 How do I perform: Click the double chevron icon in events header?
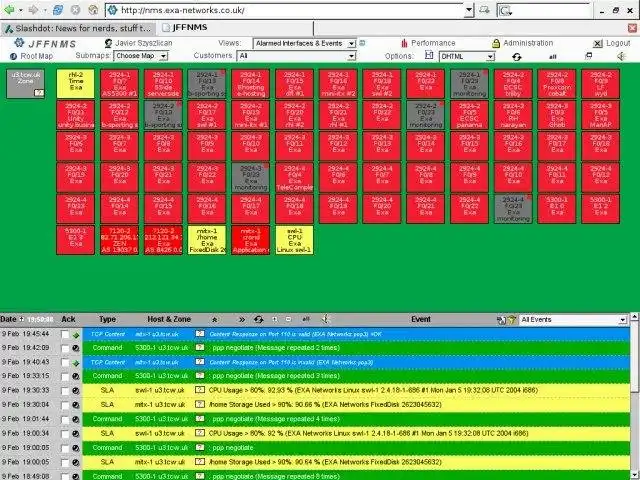pyautogui.click(x=242, y=320)
